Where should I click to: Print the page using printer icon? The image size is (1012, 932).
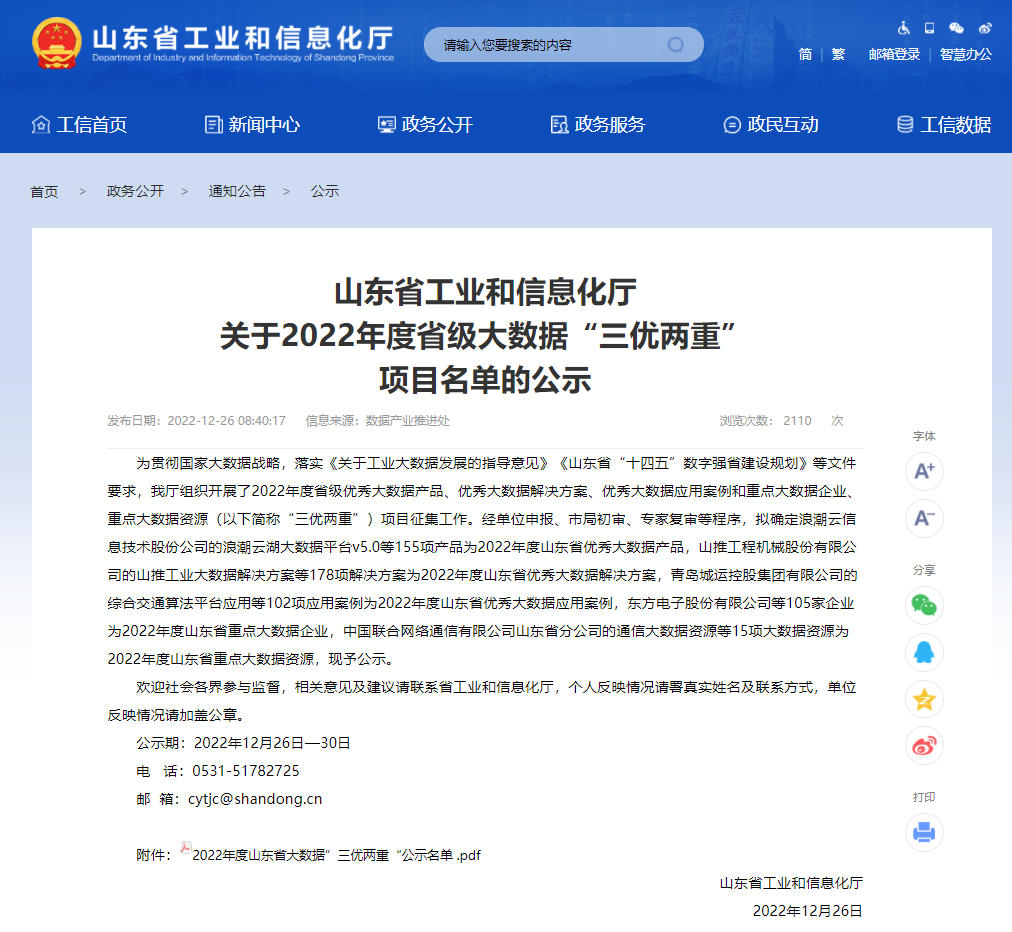pyautogui.click(x=924, y=833)
